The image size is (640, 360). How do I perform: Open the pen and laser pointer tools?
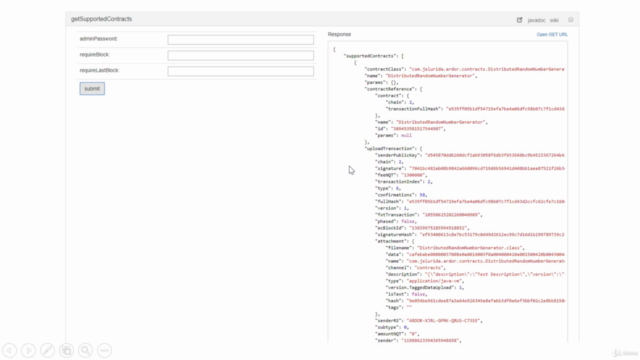[x=47, y=351]
